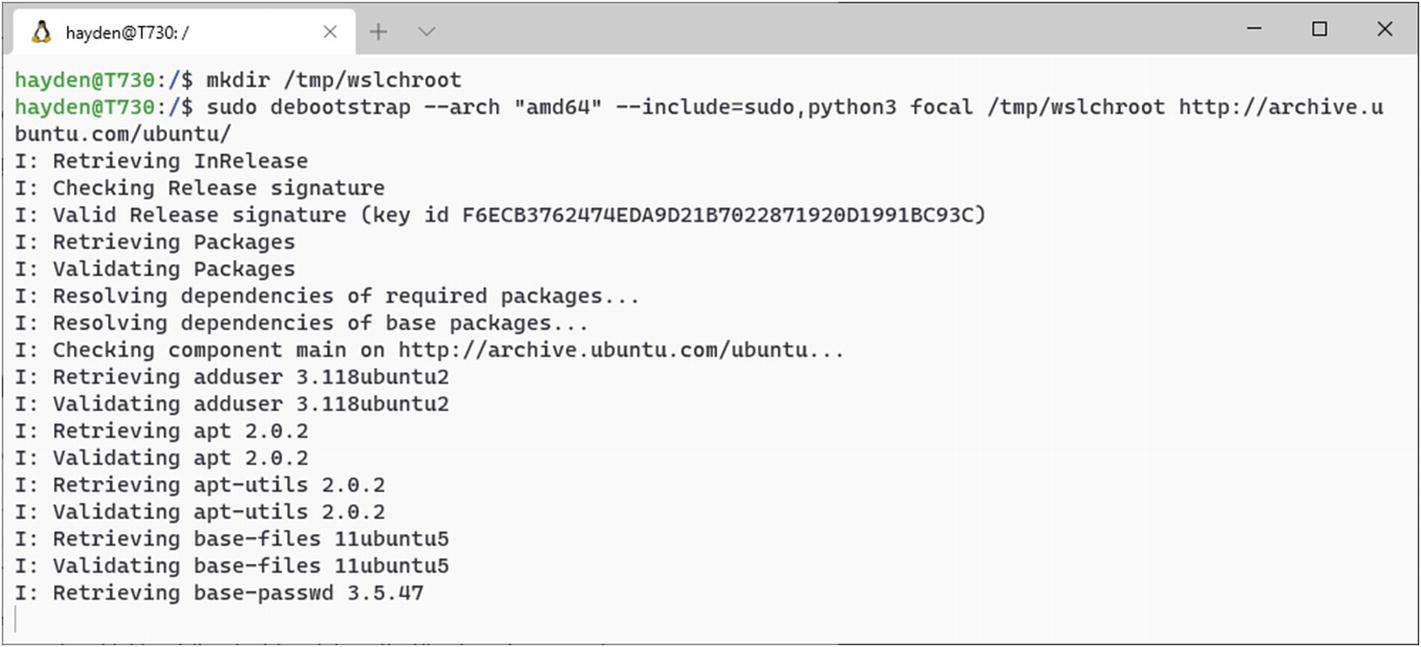The image size is (1421, 647).
Task: Click the Retrieving adduser 3.118ubuntu2 line
Action: (232, 377)
